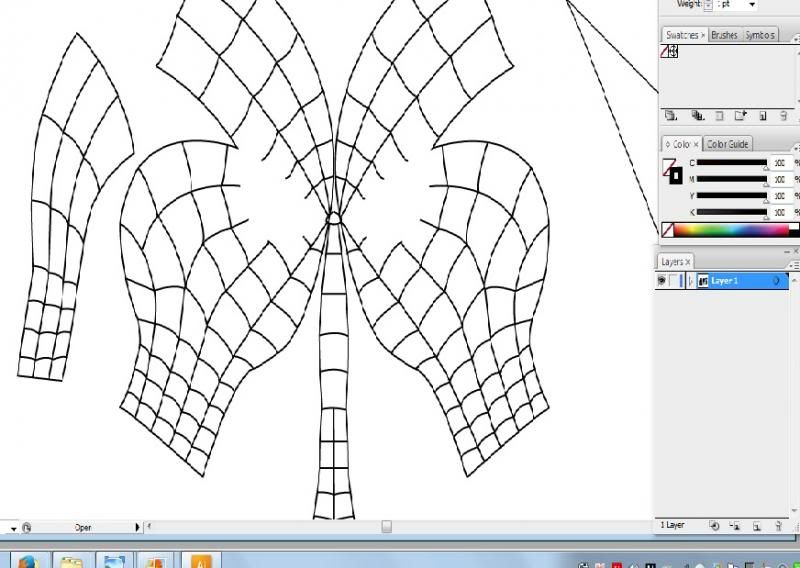Image resolution: width=800 pixels, height=568 pixels.
Task: Toggle visibility eye of Layer 1
Action: (662, 281)
